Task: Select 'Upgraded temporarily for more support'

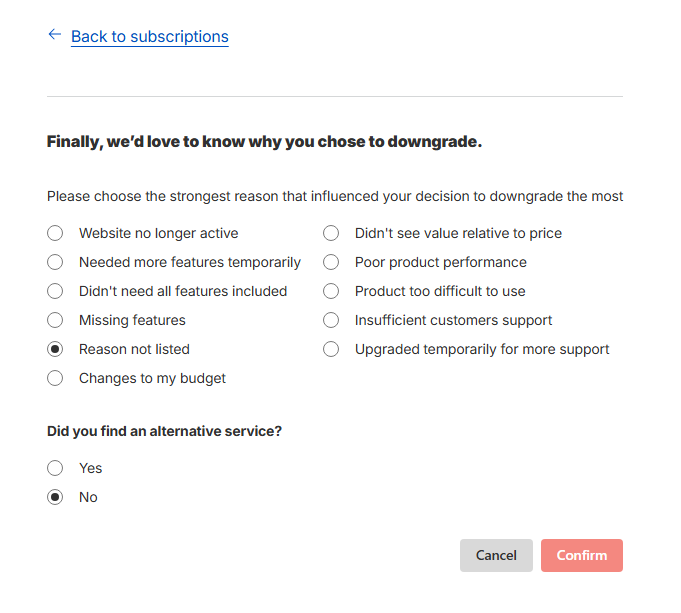Action: 331,349
